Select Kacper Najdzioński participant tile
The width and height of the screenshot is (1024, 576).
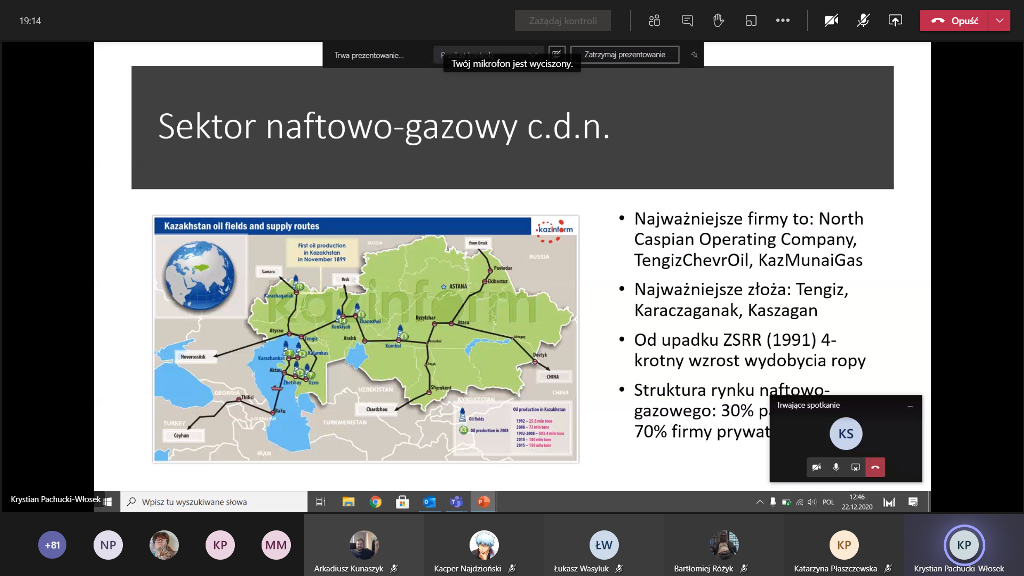pyautogui.click(x=484, y=545)
